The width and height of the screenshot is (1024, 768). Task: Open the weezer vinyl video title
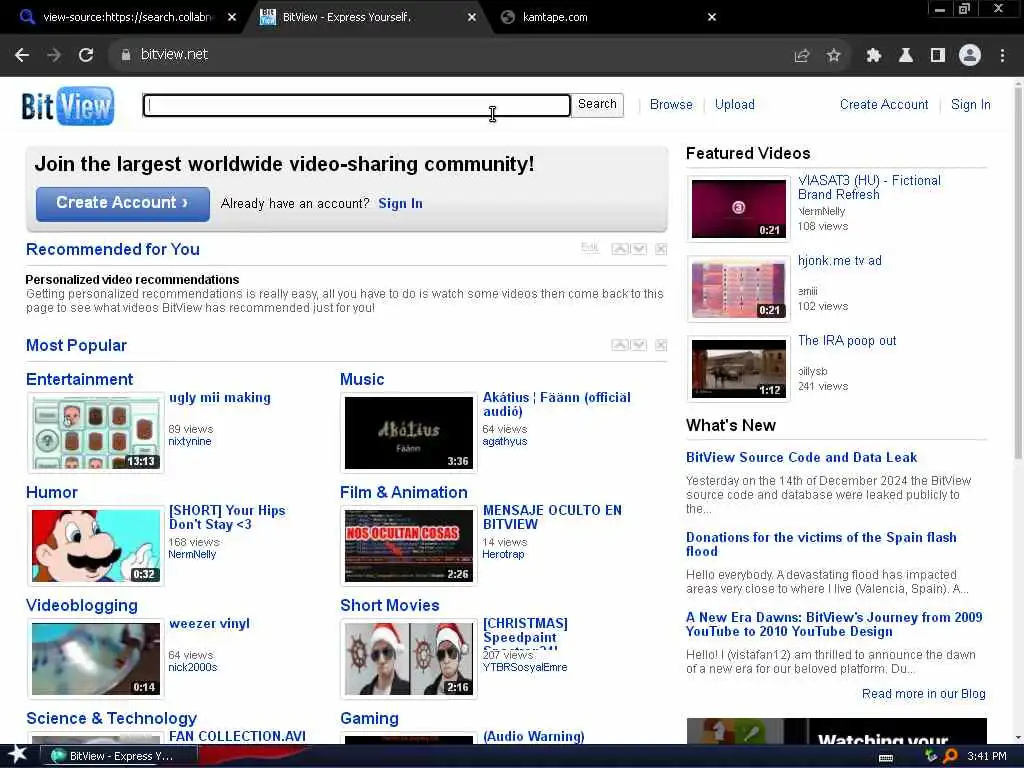click(209, 624)
